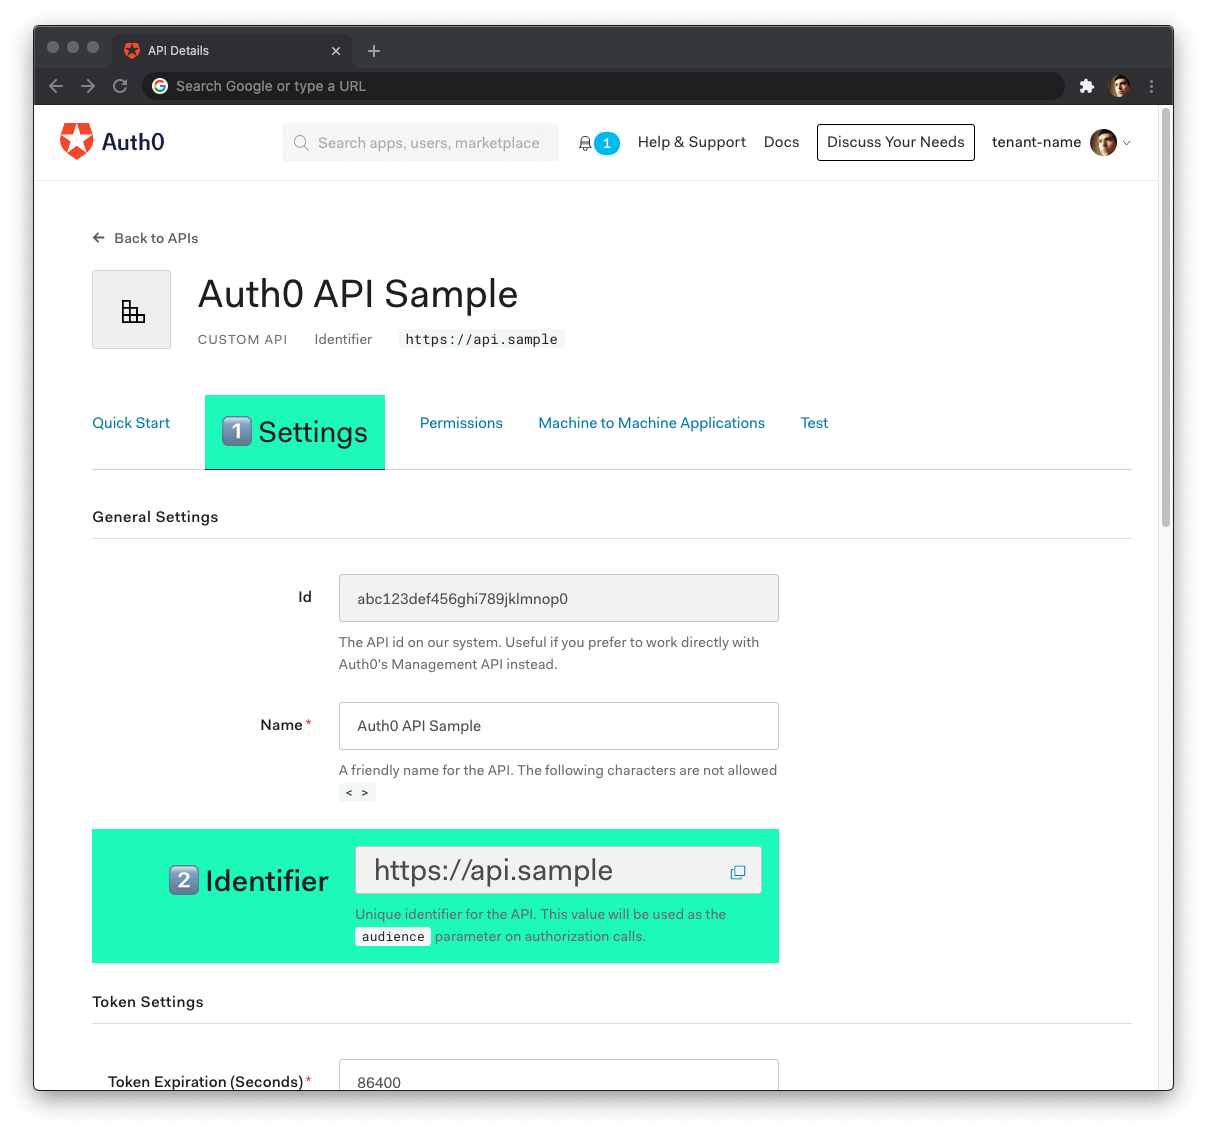Open Chrome three-dot menu

click(x=1151, y=86)
